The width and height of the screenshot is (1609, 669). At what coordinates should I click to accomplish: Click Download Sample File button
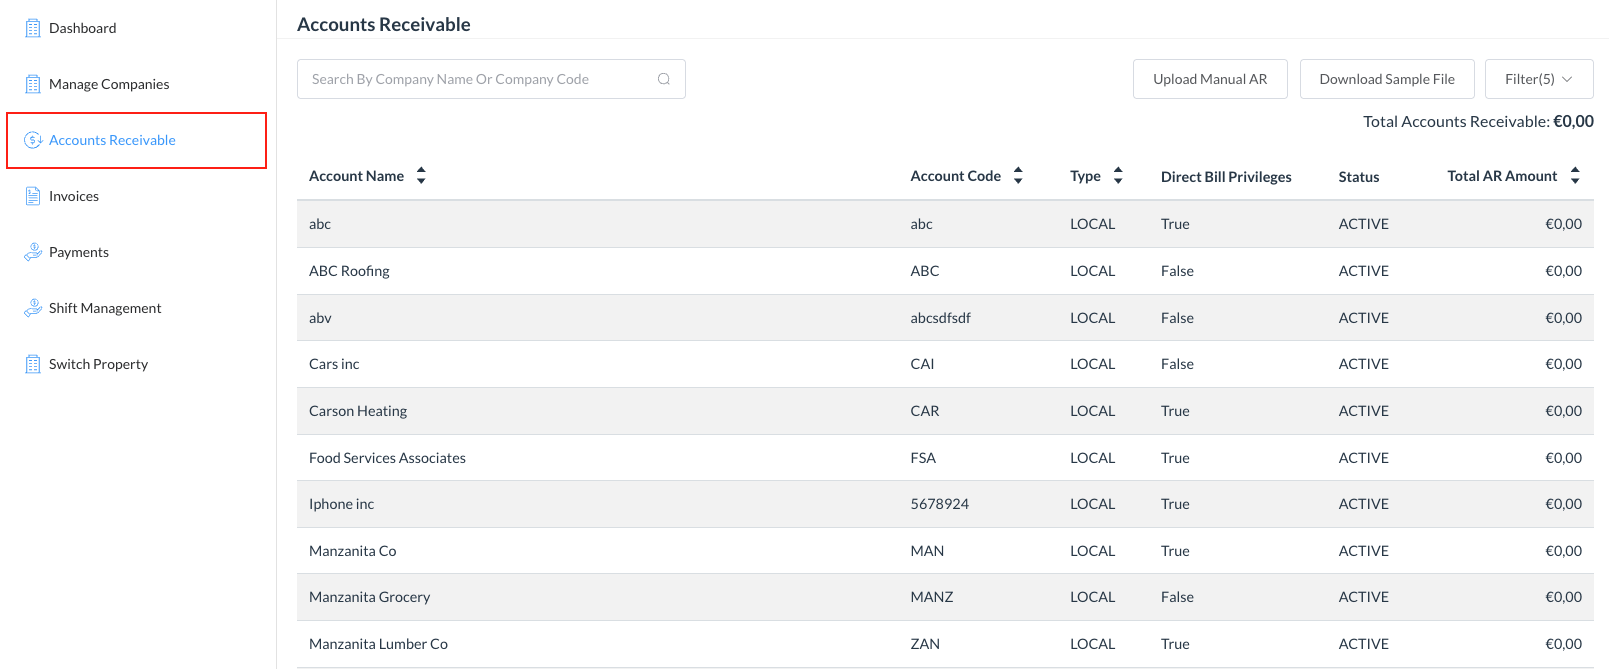[1386, 79]
